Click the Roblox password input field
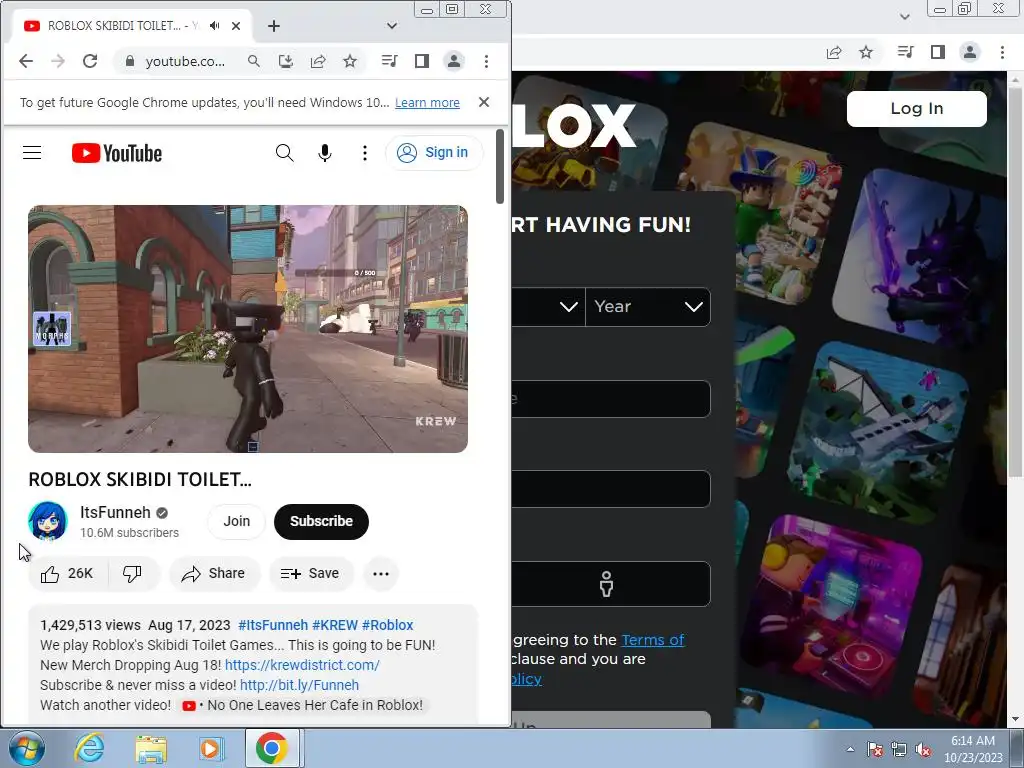This screenshot has width=1024, height=768. click(611, 488)
